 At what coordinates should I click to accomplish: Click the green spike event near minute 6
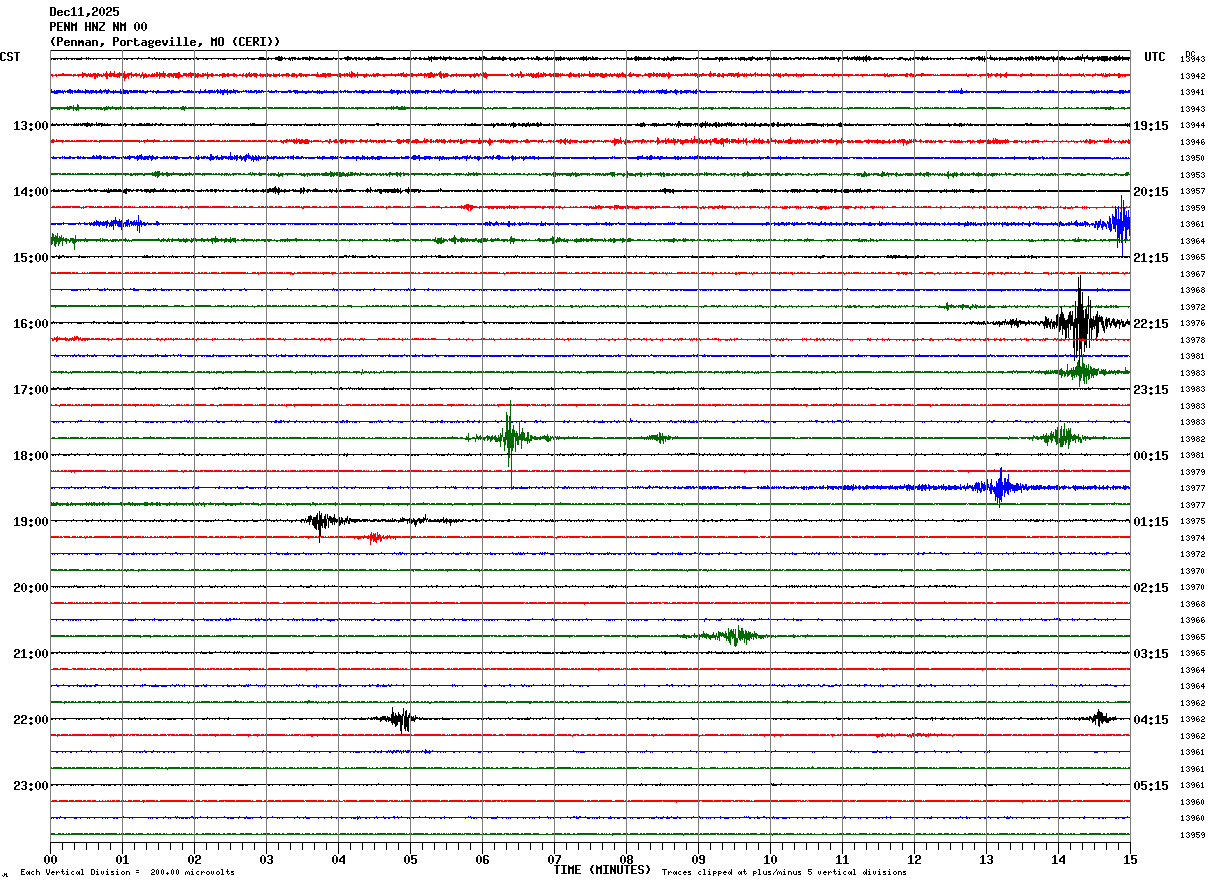510,437
